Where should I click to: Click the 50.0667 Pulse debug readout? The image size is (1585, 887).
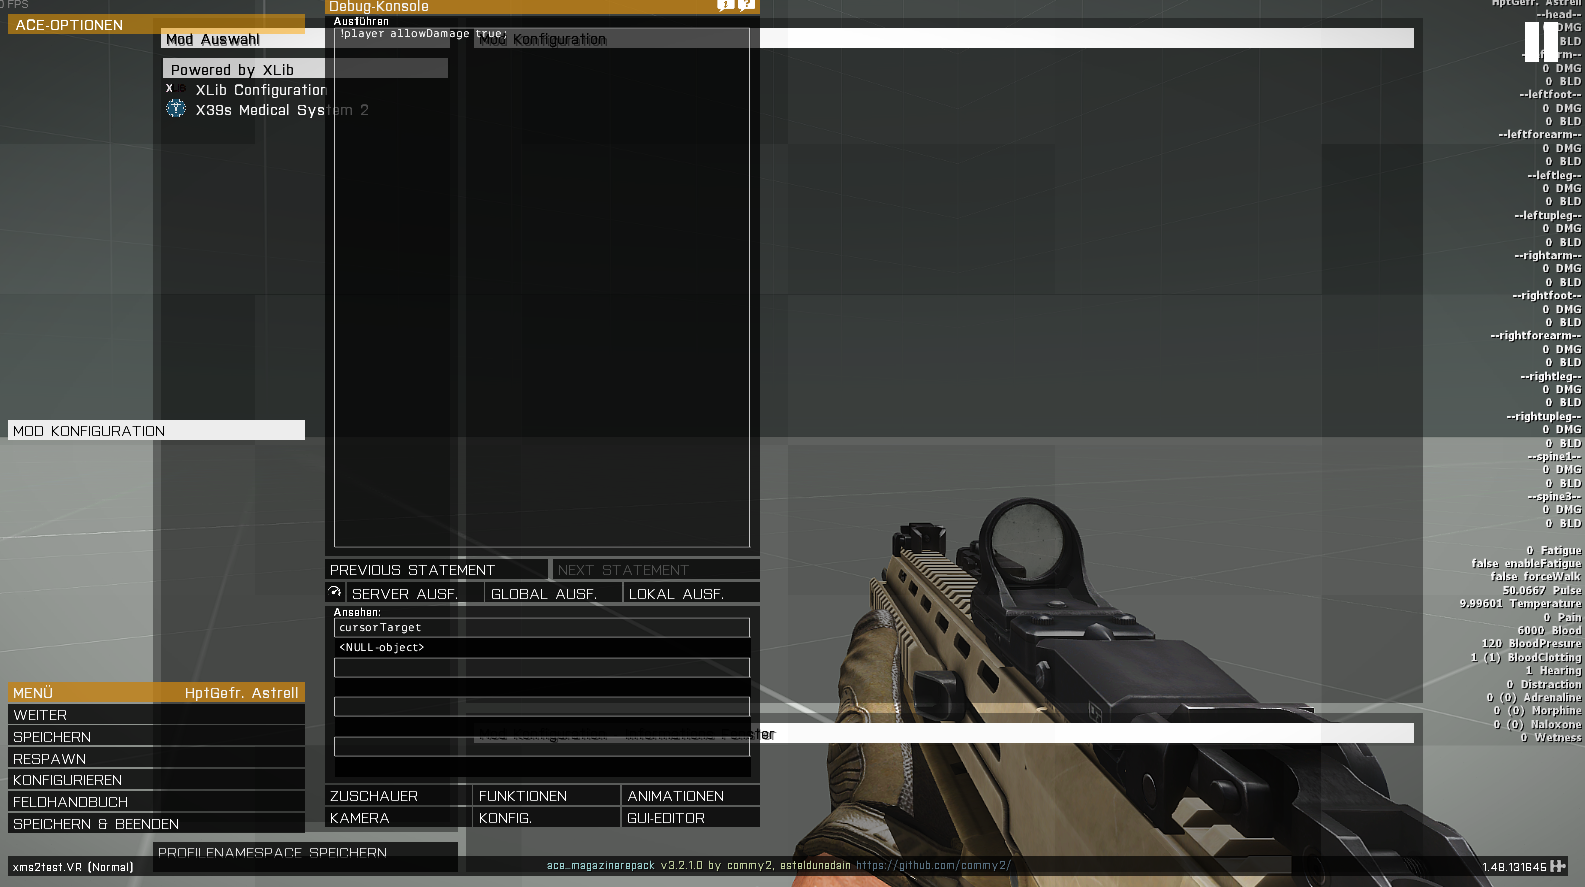pos(1541,591)
